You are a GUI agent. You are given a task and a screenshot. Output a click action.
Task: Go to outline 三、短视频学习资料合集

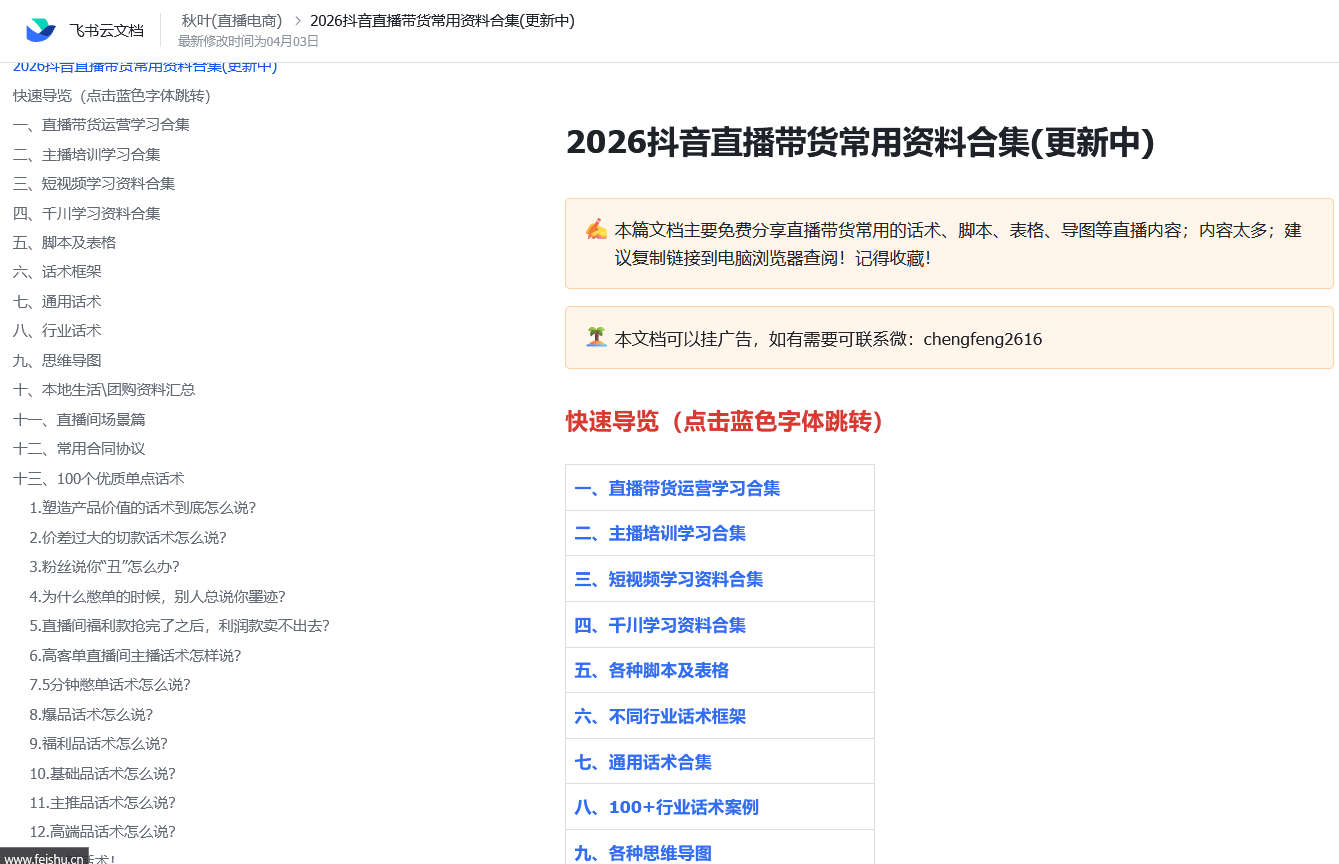tap(94, 184)
